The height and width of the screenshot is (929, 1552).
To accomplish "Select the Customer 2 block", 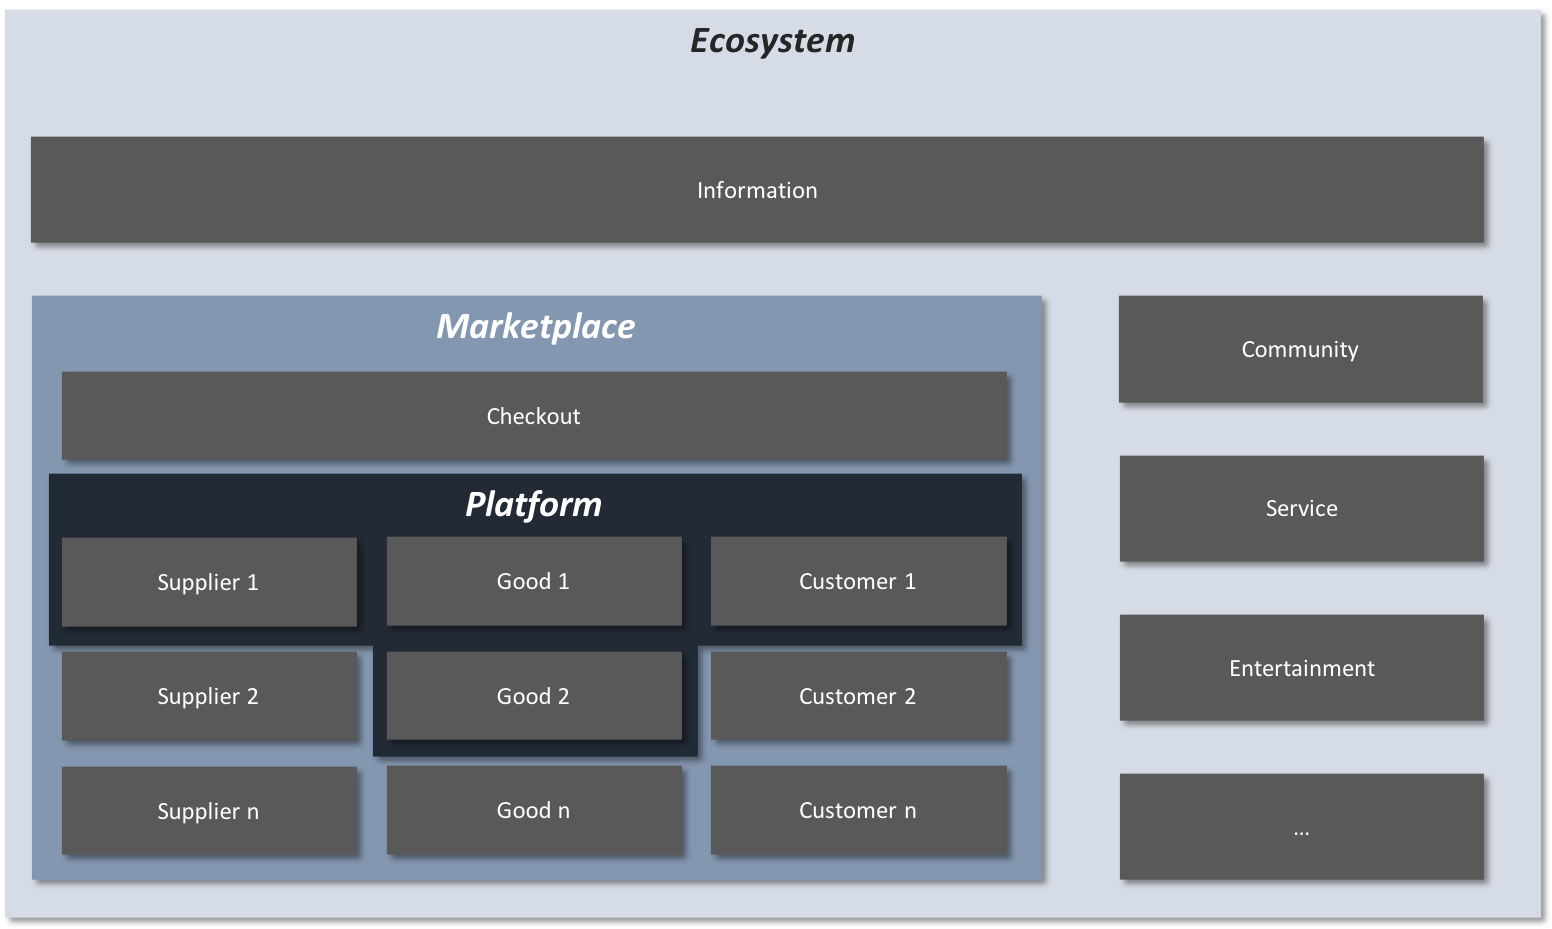I will tap(858, 696).
